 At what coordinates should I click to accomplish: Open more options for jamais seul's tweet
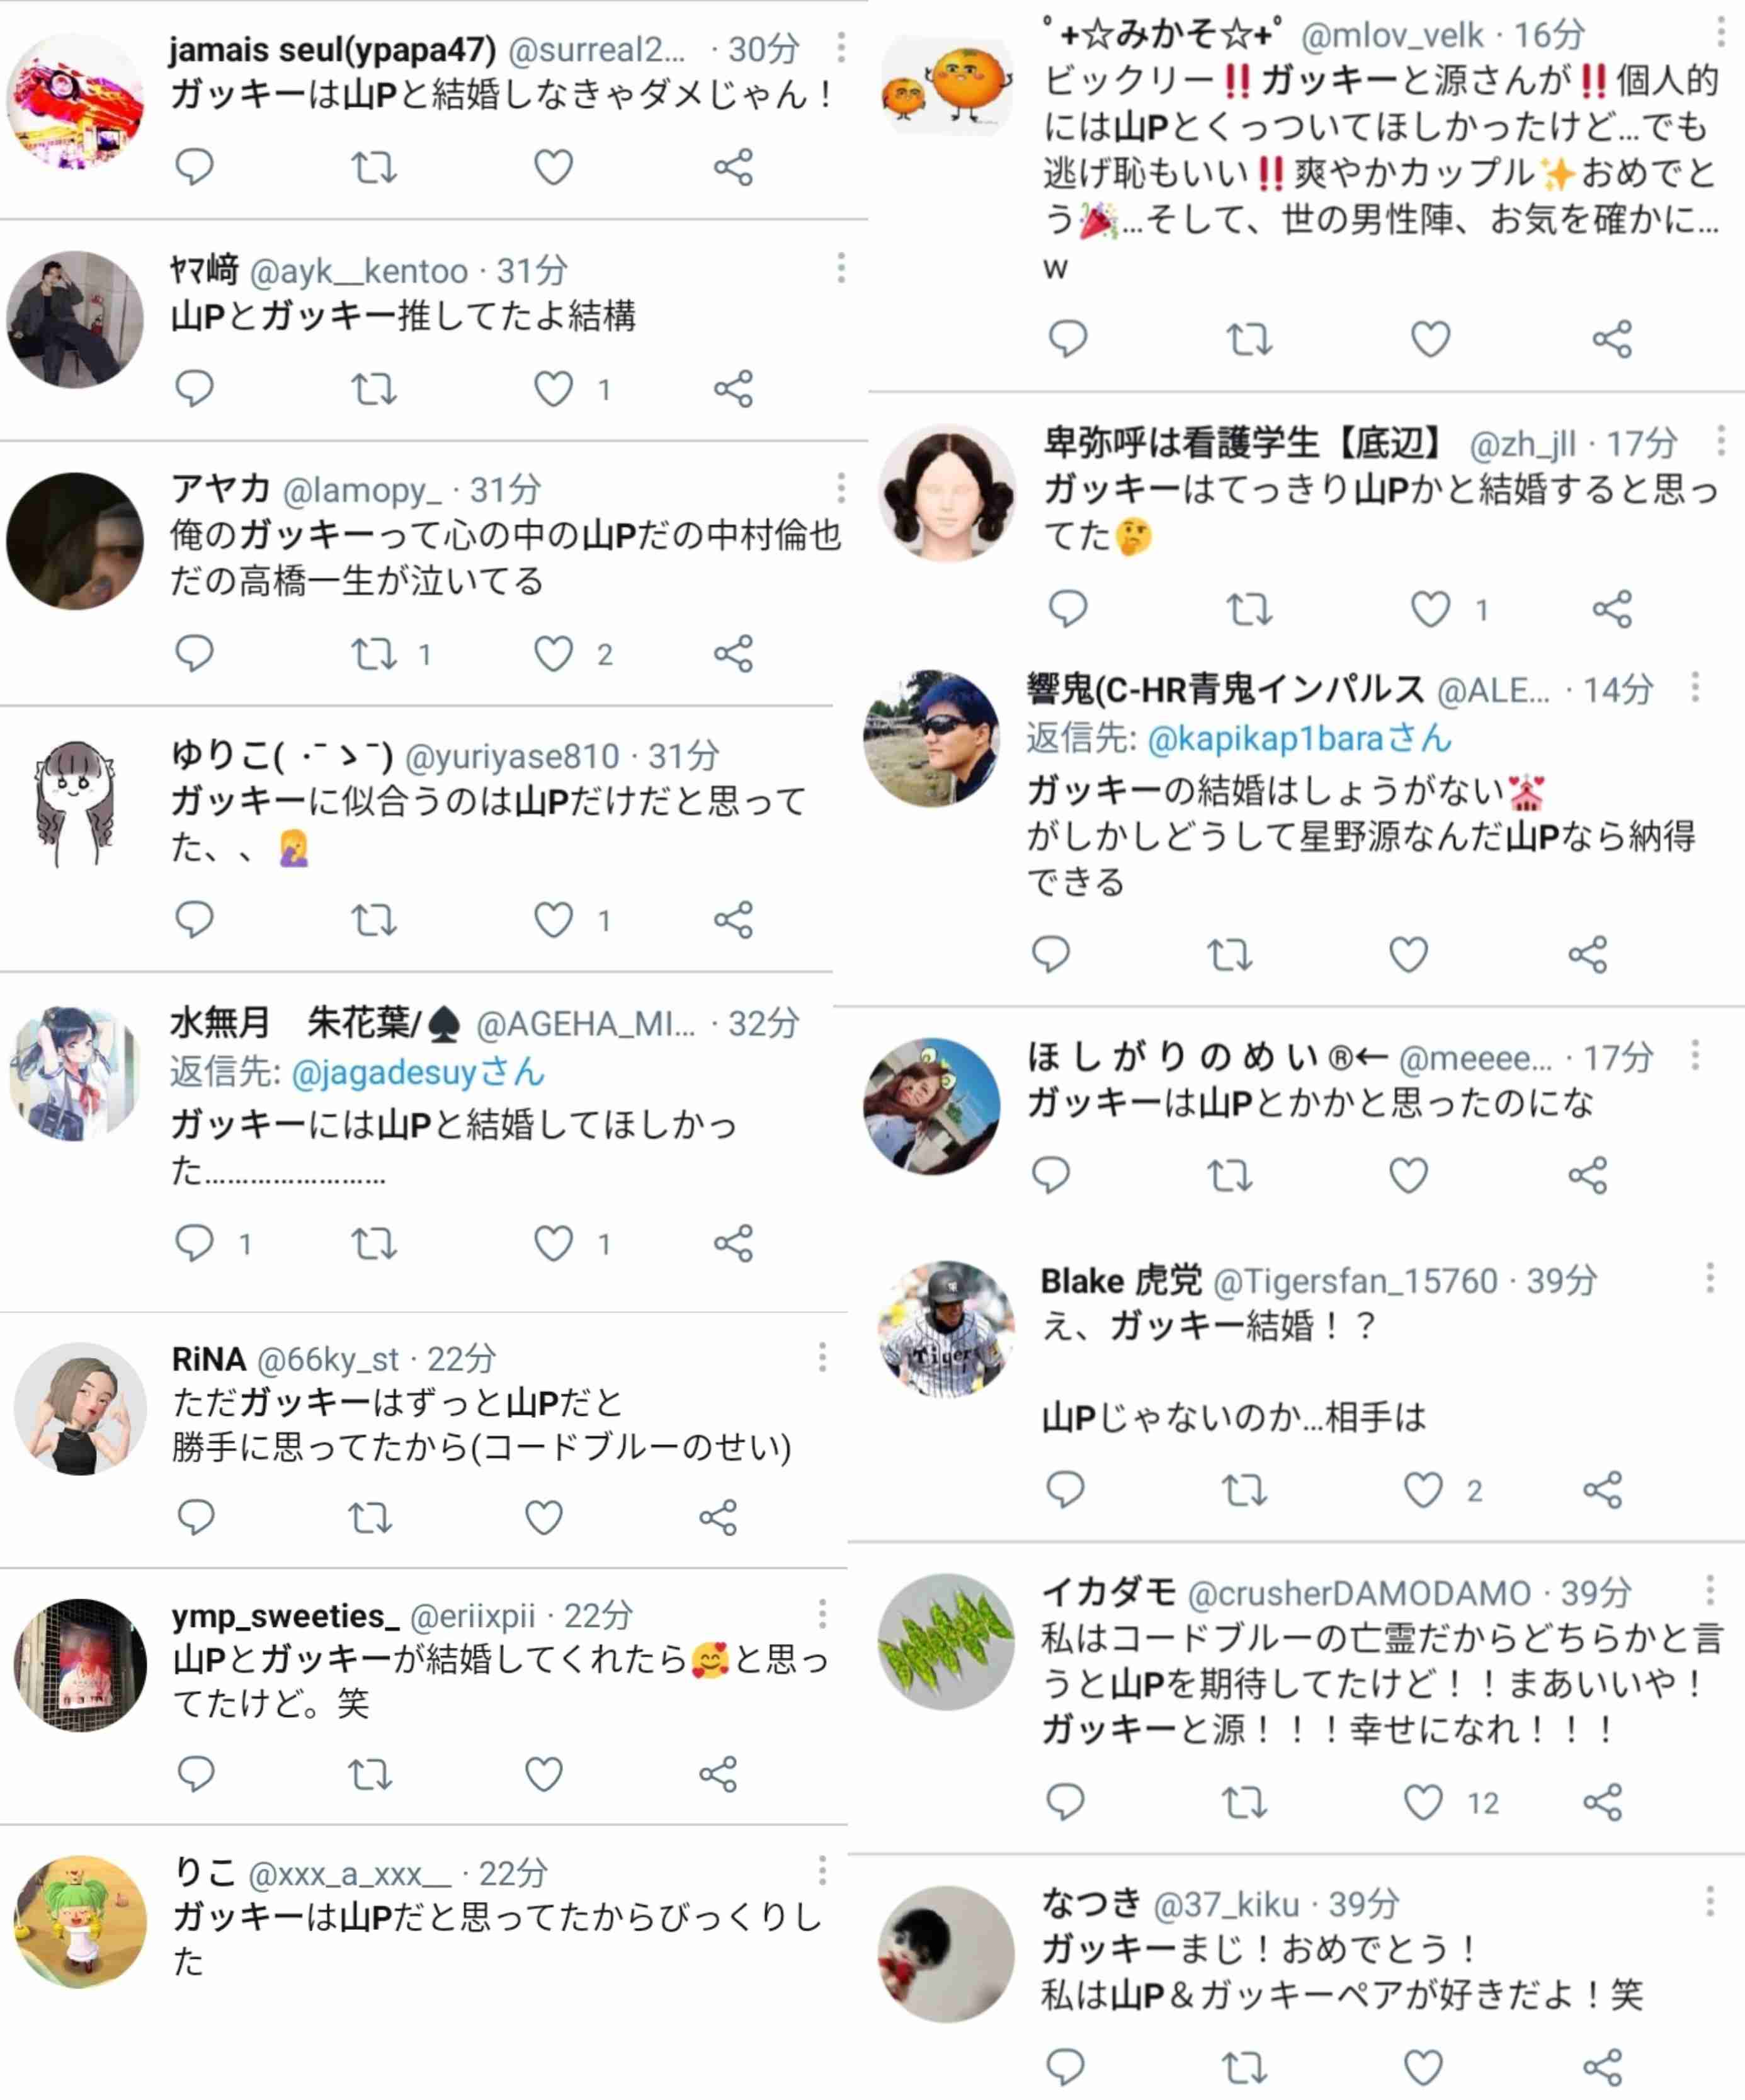[841, 47]
